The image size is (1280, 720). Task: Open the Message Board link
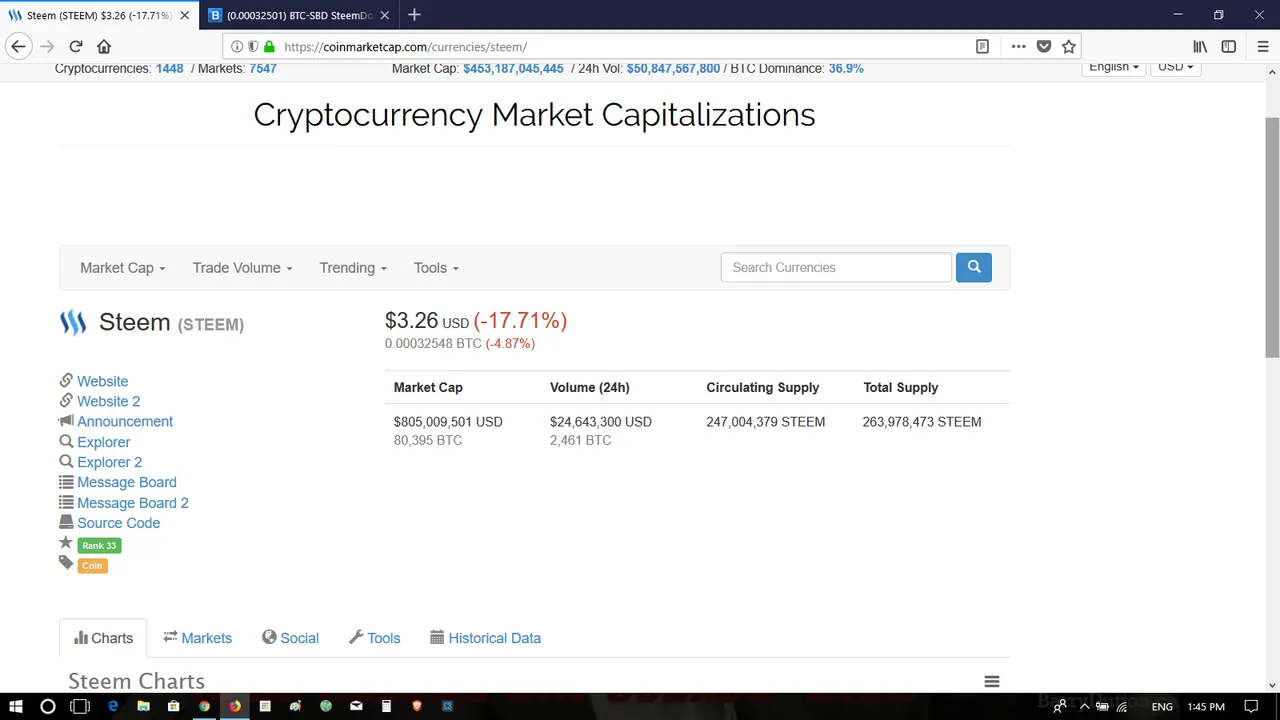(127, 482)
